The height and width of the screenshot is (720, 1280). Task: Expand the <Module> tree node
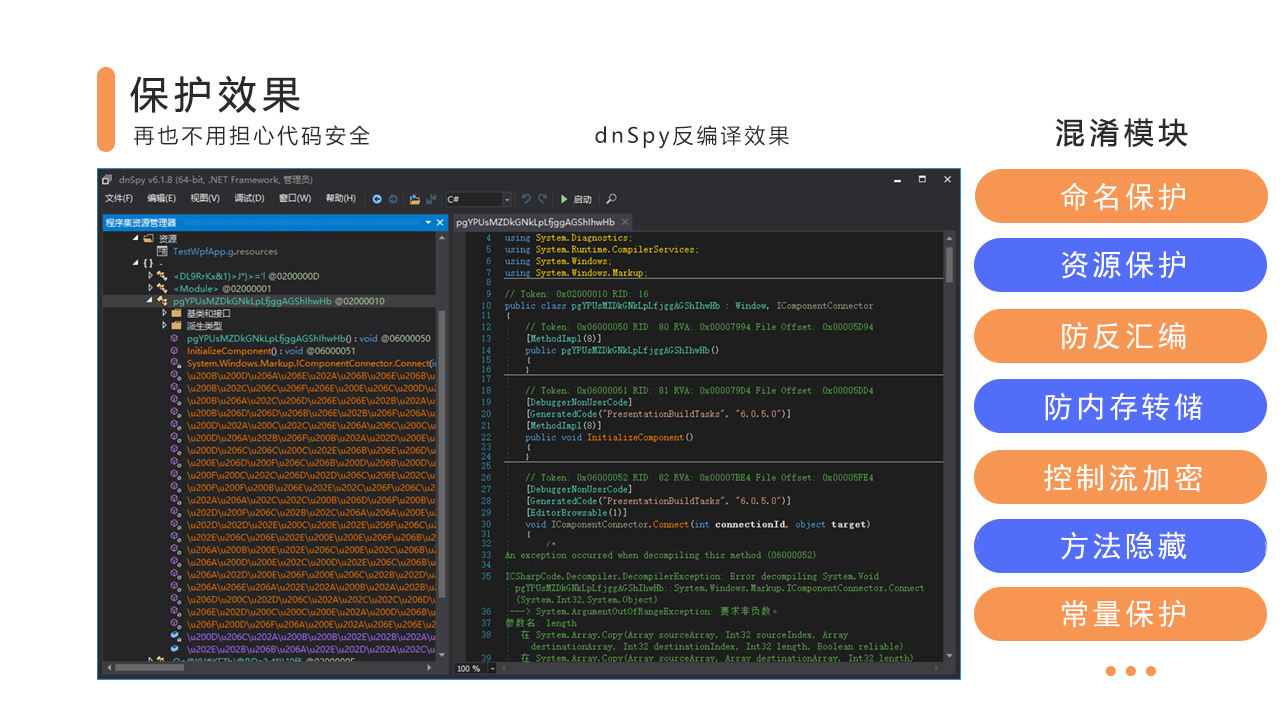151,288
